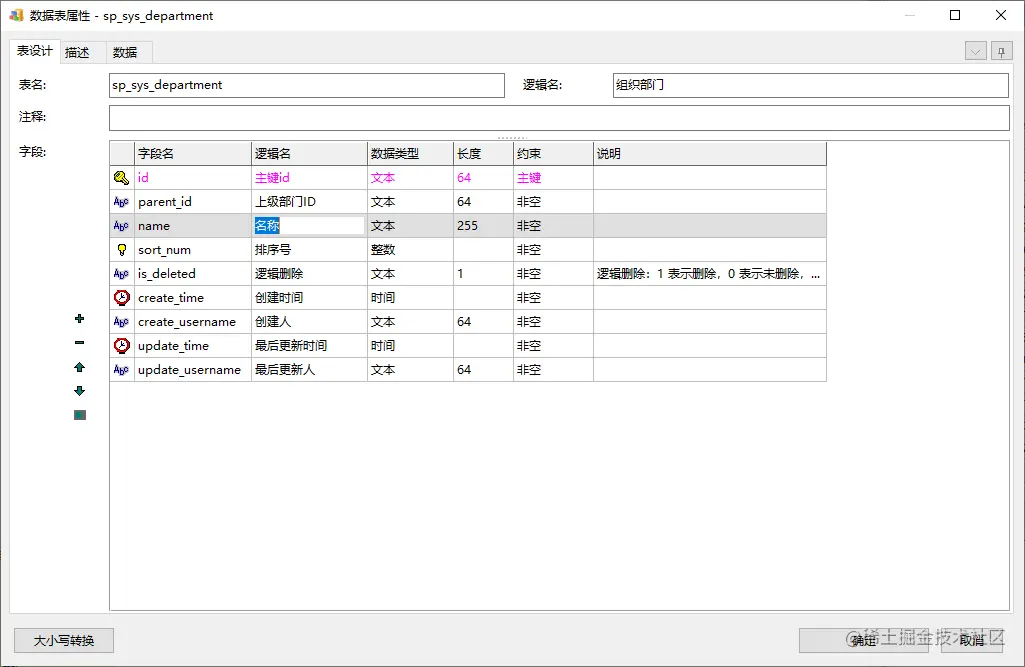Select the sort_num field name cell

point(193,250)
